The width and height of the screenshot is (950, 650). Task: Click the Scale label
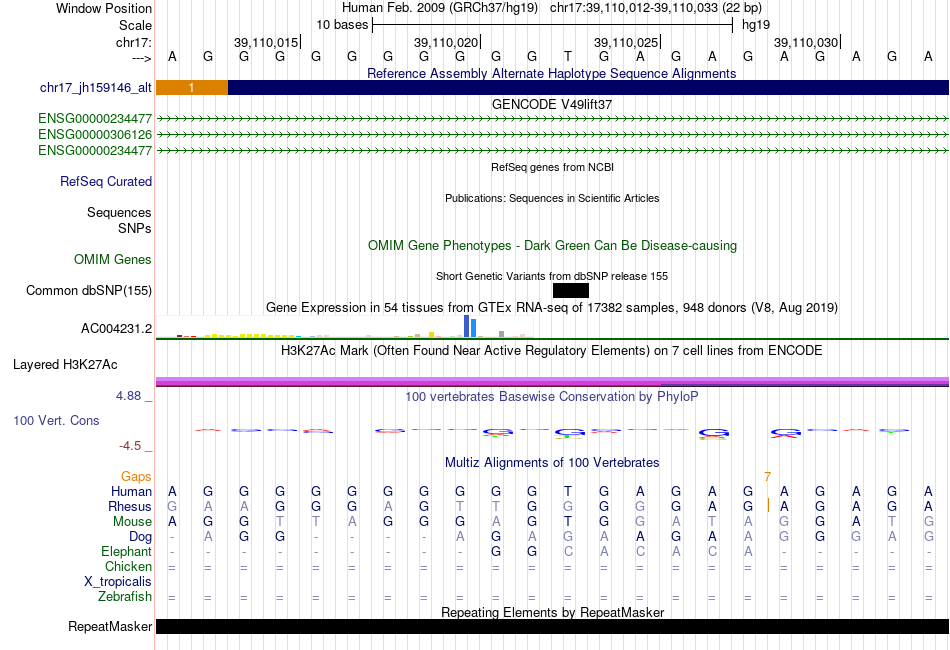[135, 25]
